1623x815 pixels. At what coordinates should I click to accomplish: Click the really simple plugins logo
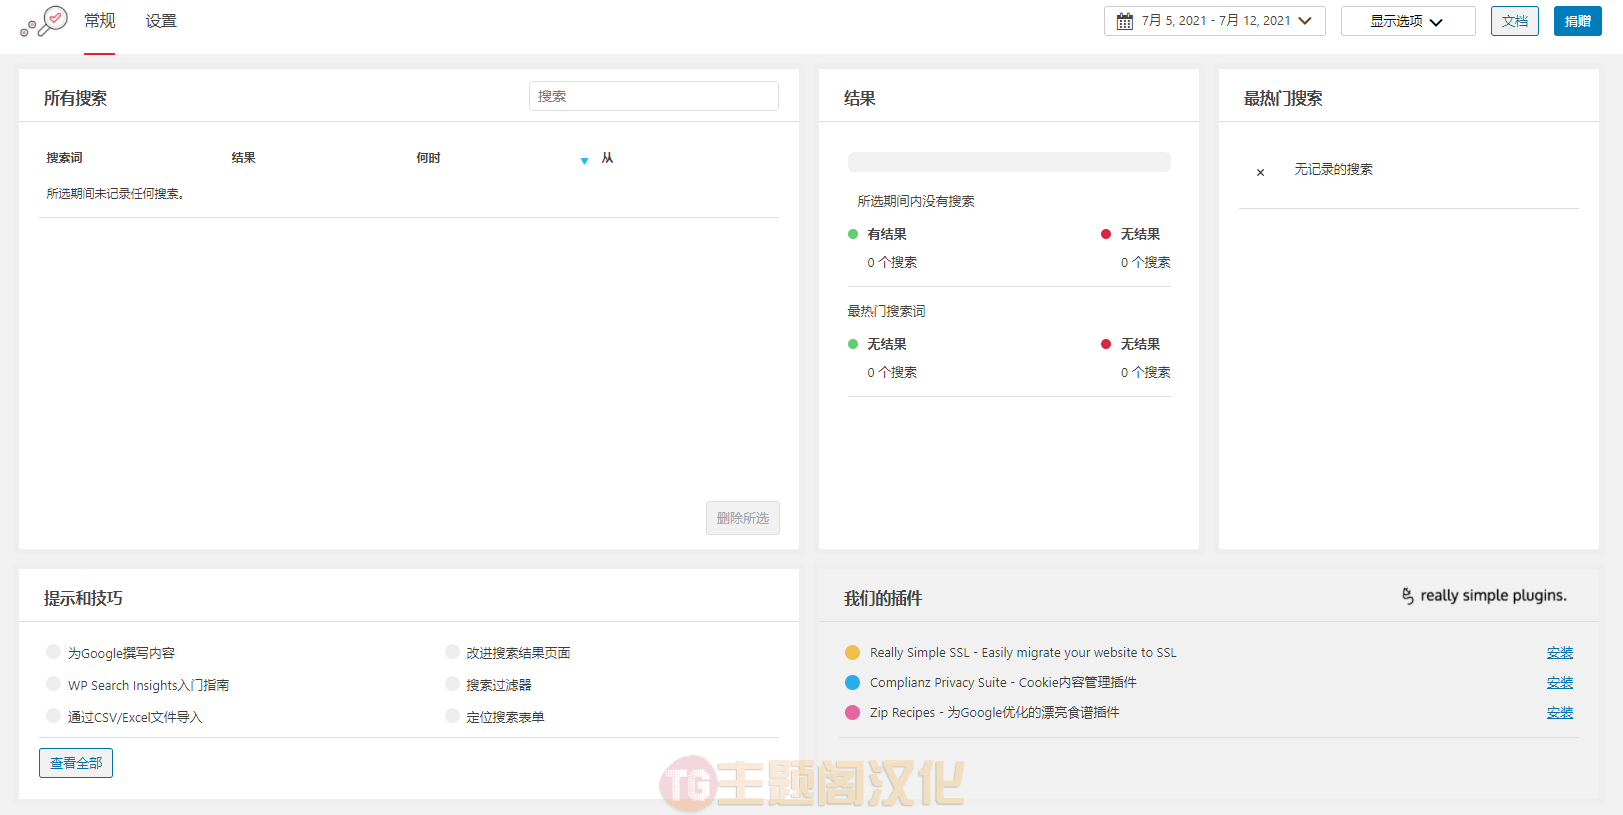click(1484, 596)
